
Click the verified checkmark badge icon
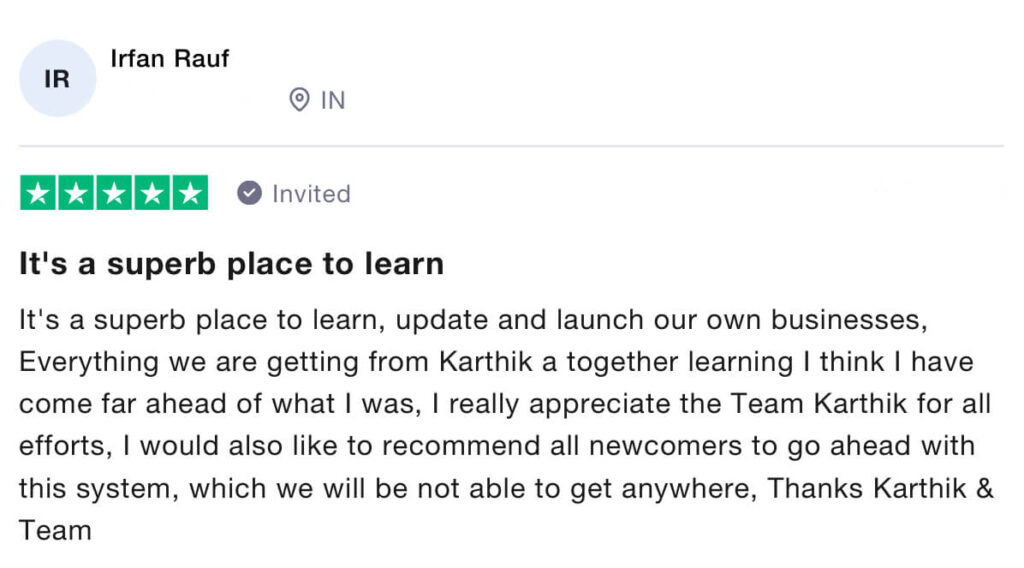[x=249, y=193]
